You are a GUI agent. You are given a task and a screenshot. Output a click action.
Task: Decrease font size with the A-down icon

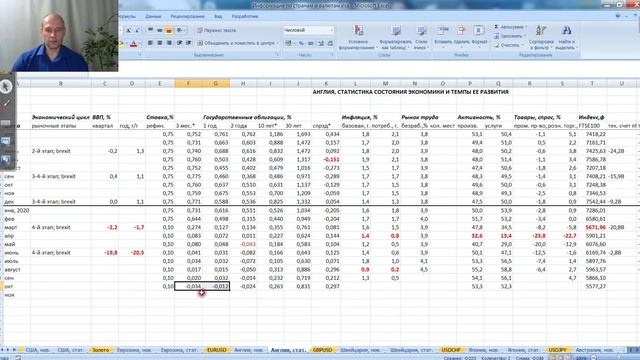[137, 31]
